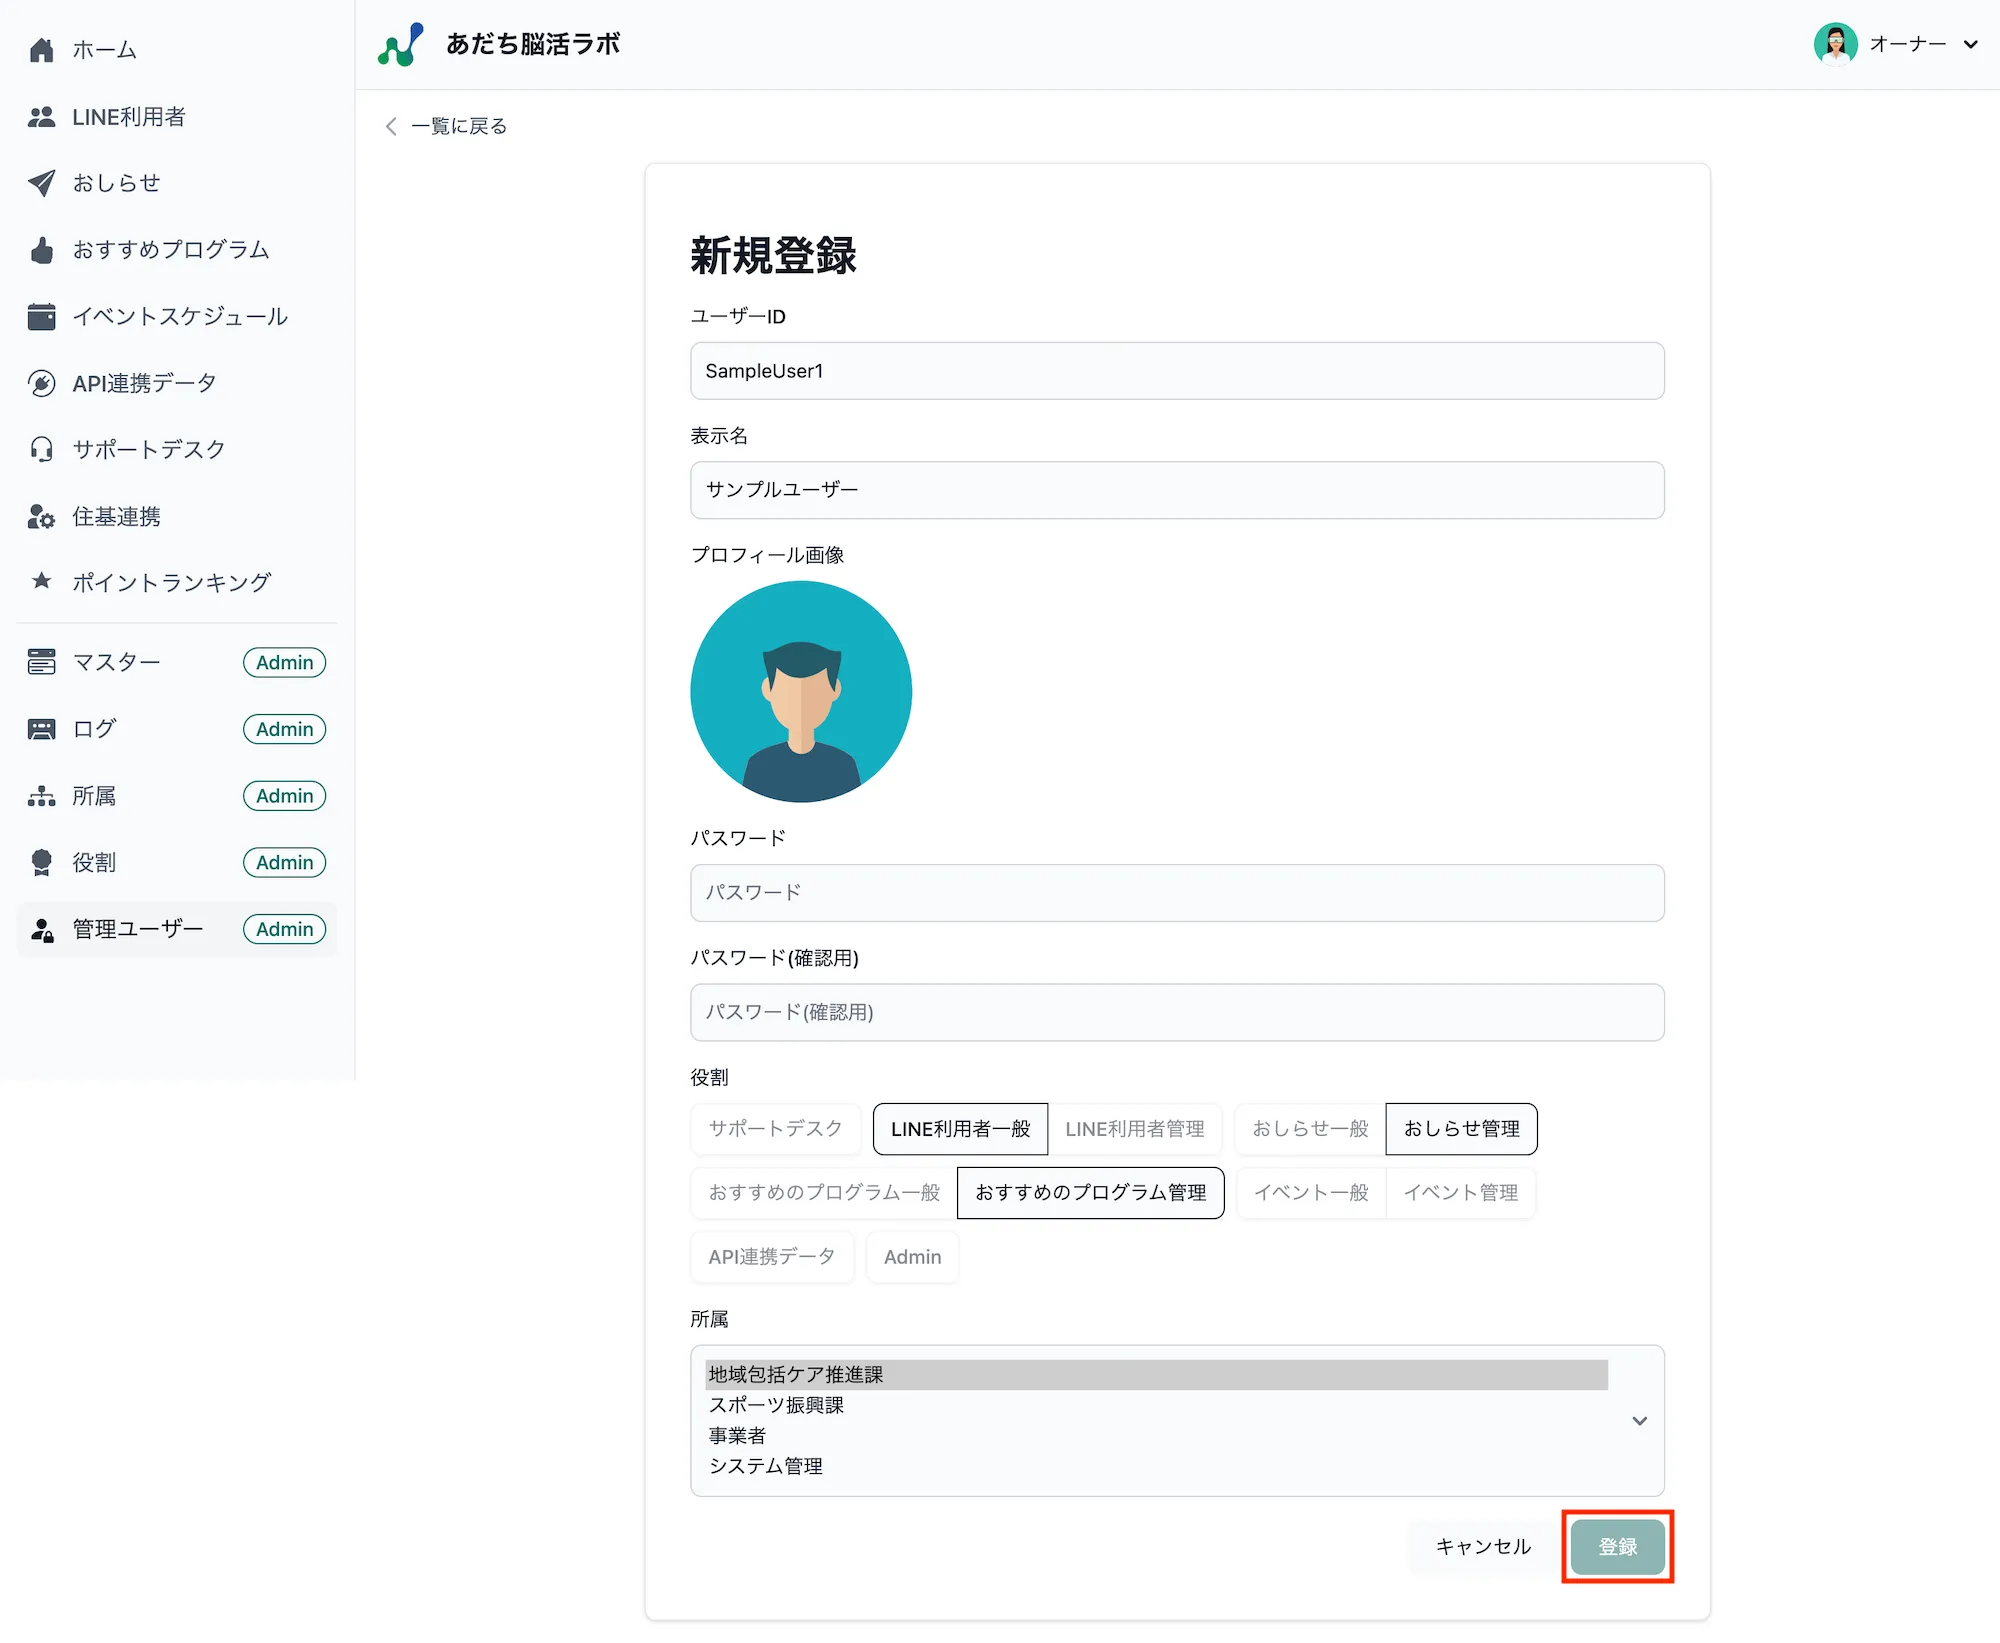This screenshot has height=1643, width=2000.
Task: Cancel the form with キャンセル
Action: click(x=1482, y=1547)
